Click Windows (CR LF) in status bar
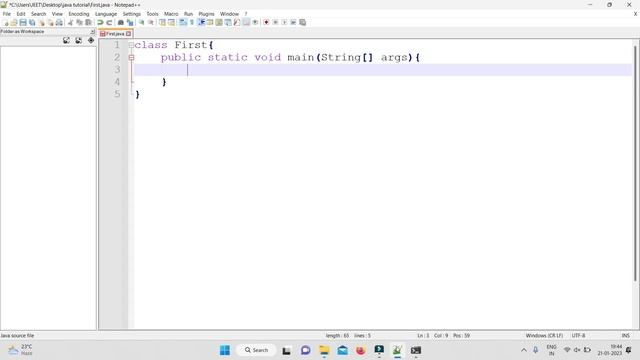640x360 pixels. tap(544, 336)
